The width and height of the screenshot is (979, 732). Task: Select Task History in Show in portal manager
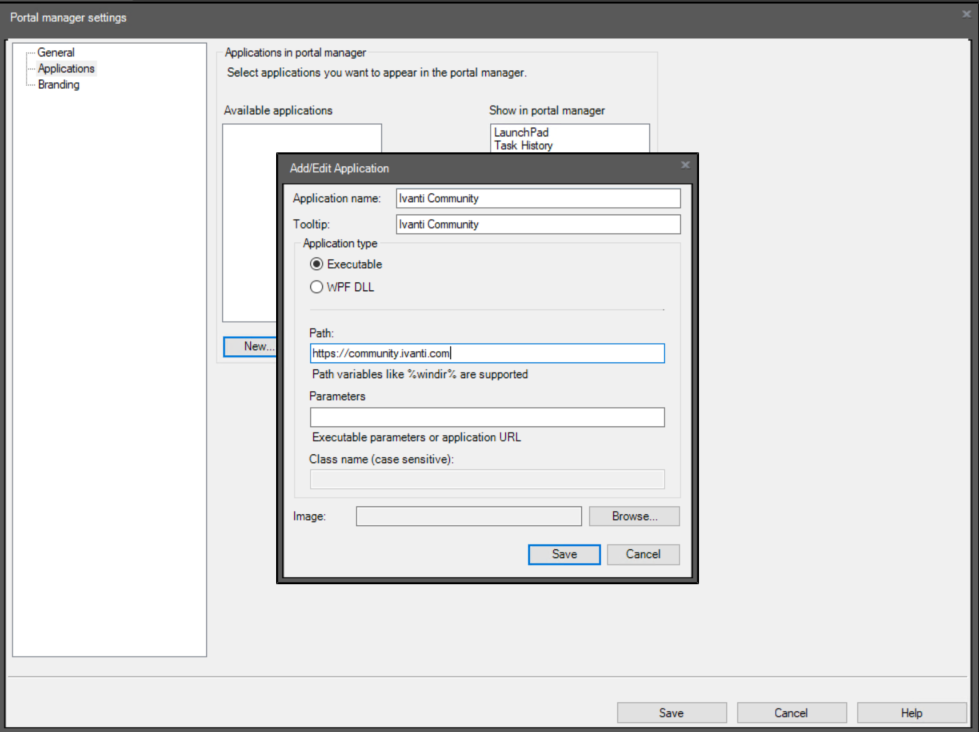click(521, 145)
